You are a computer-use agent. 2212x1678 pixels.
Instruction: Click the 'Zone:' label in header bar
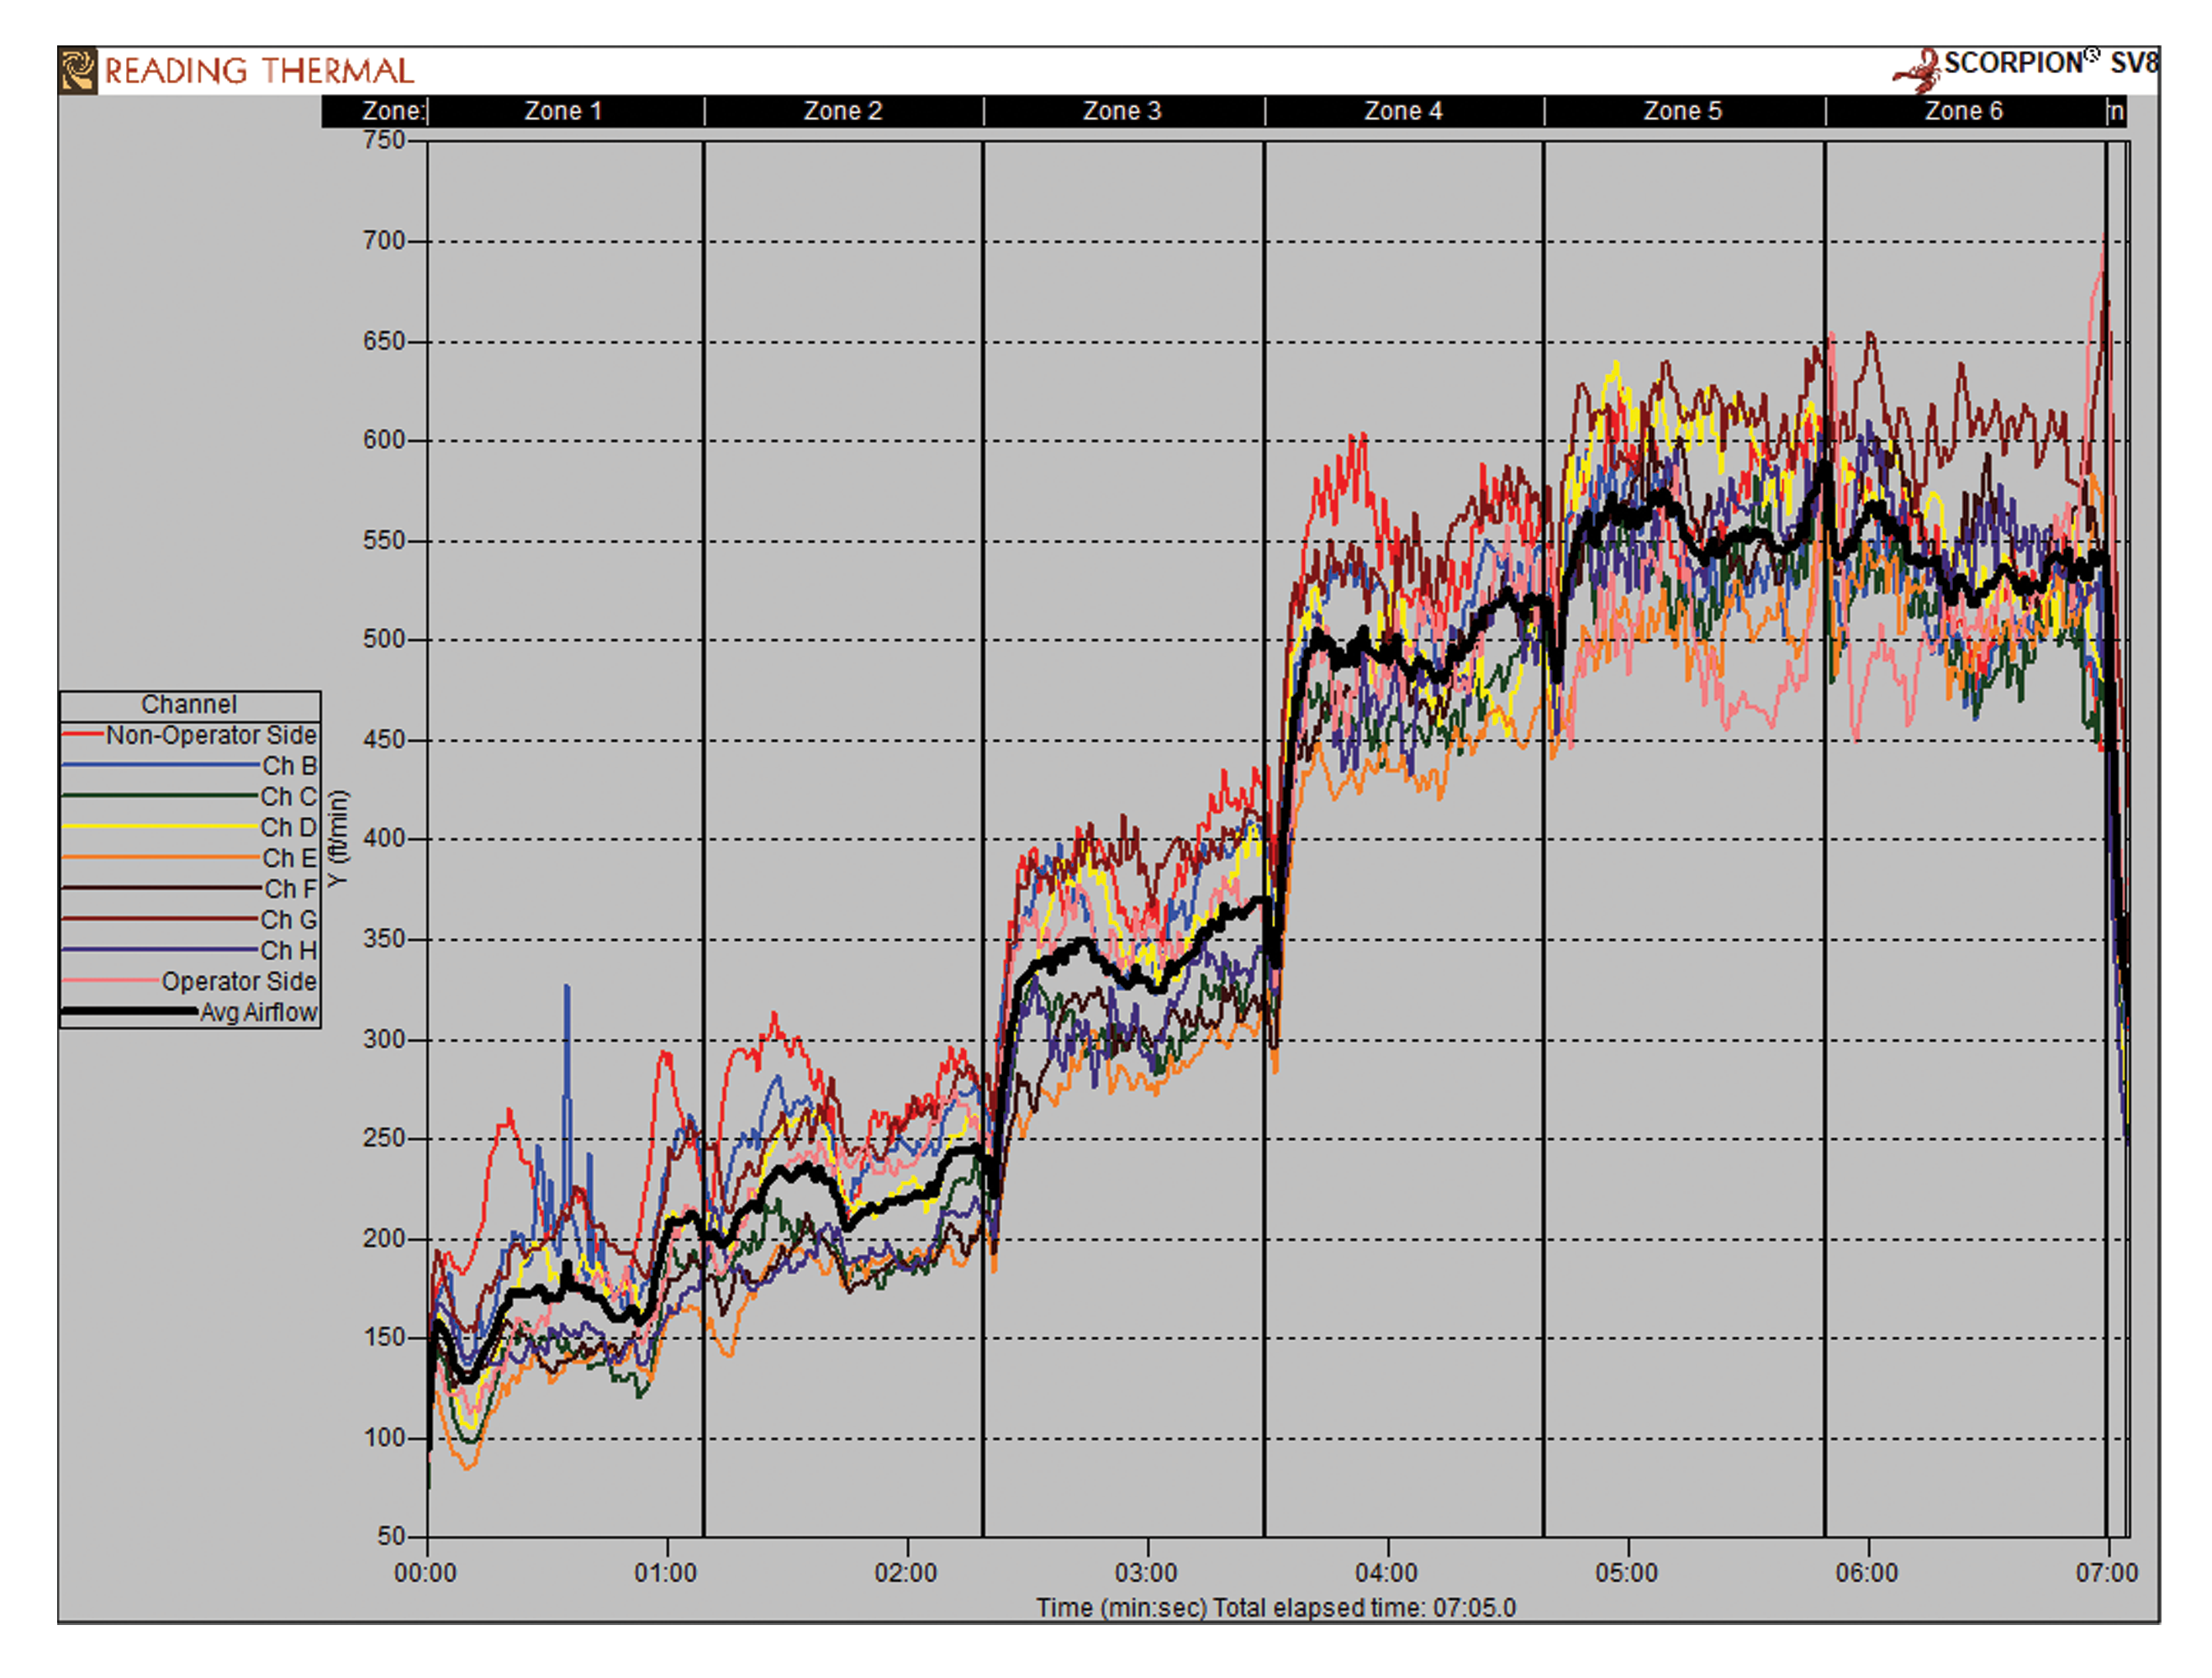tap(394, 111)
